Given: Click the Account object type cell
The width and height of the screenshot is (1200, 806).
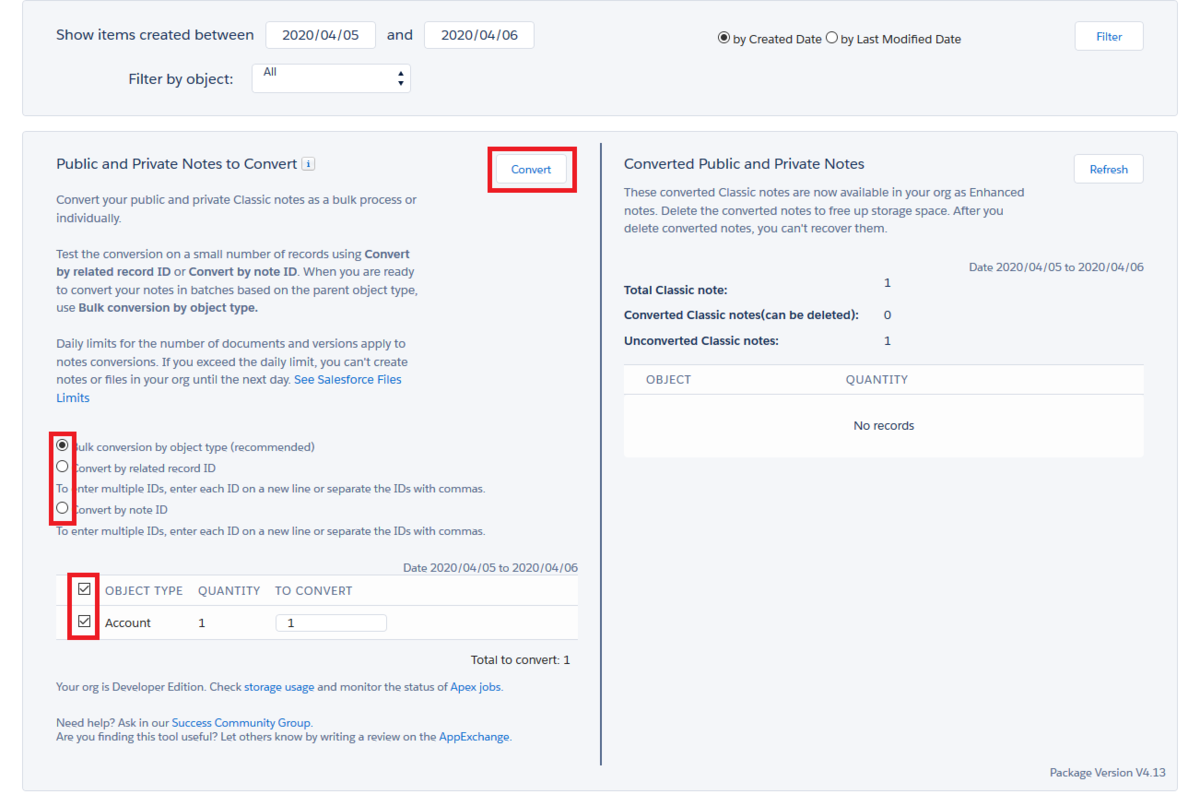Looking at the screenshot, I should coord(128,623).
